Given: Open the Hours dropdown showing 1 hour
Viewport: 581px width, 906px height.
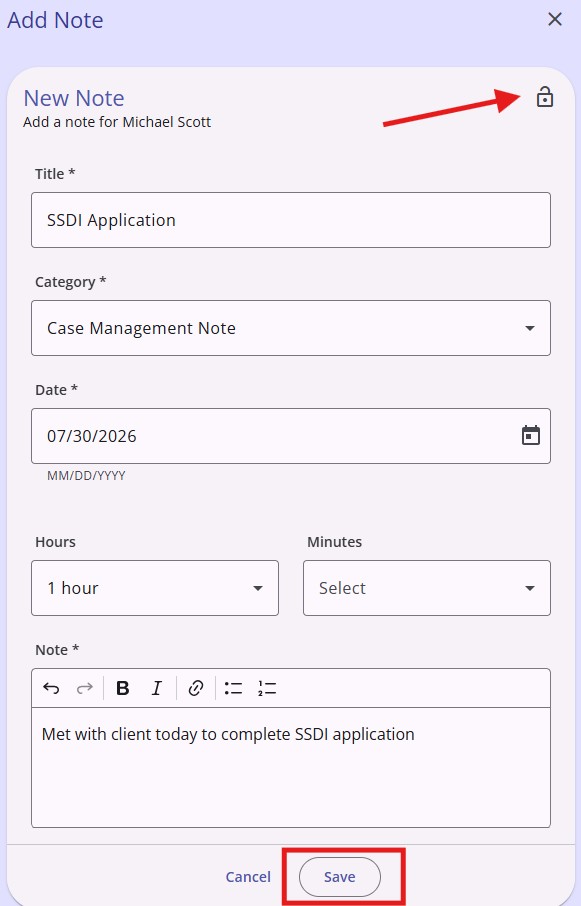Looking at the screenshot, I should (155, 588).
